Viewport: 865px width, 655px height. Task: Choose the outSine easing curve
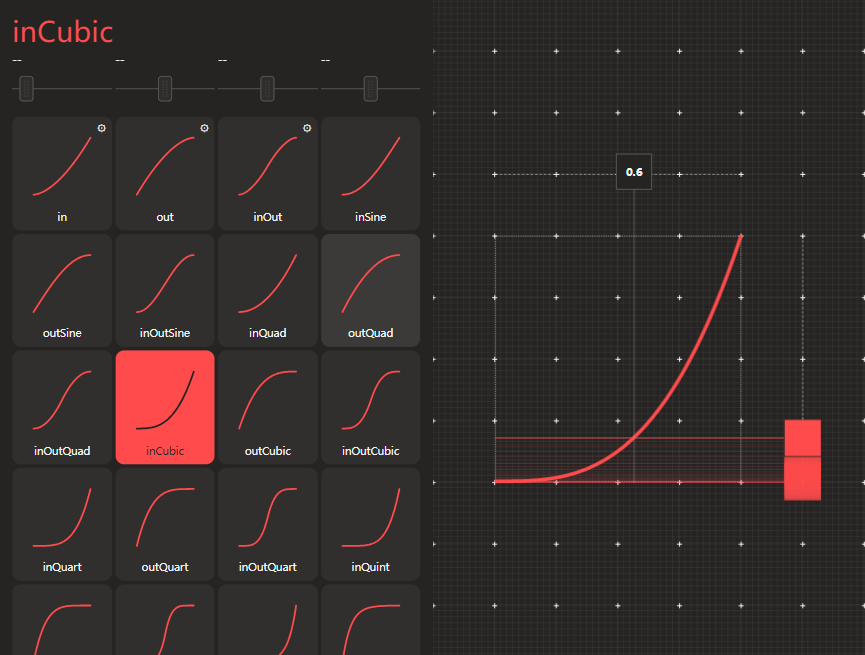(x=62, y=290)
